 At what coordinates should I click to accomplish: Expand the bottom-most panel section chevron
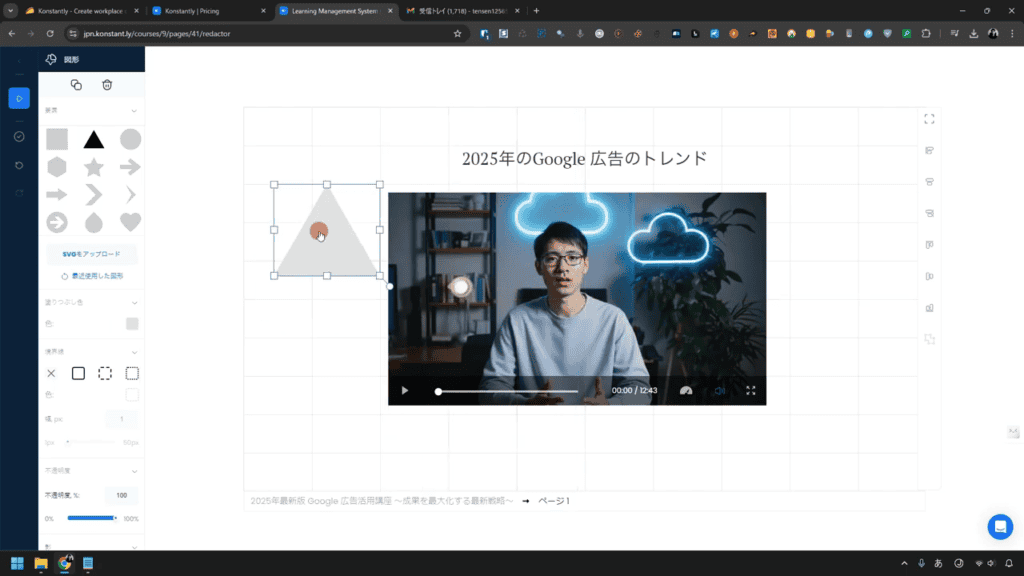coord(134,547)
